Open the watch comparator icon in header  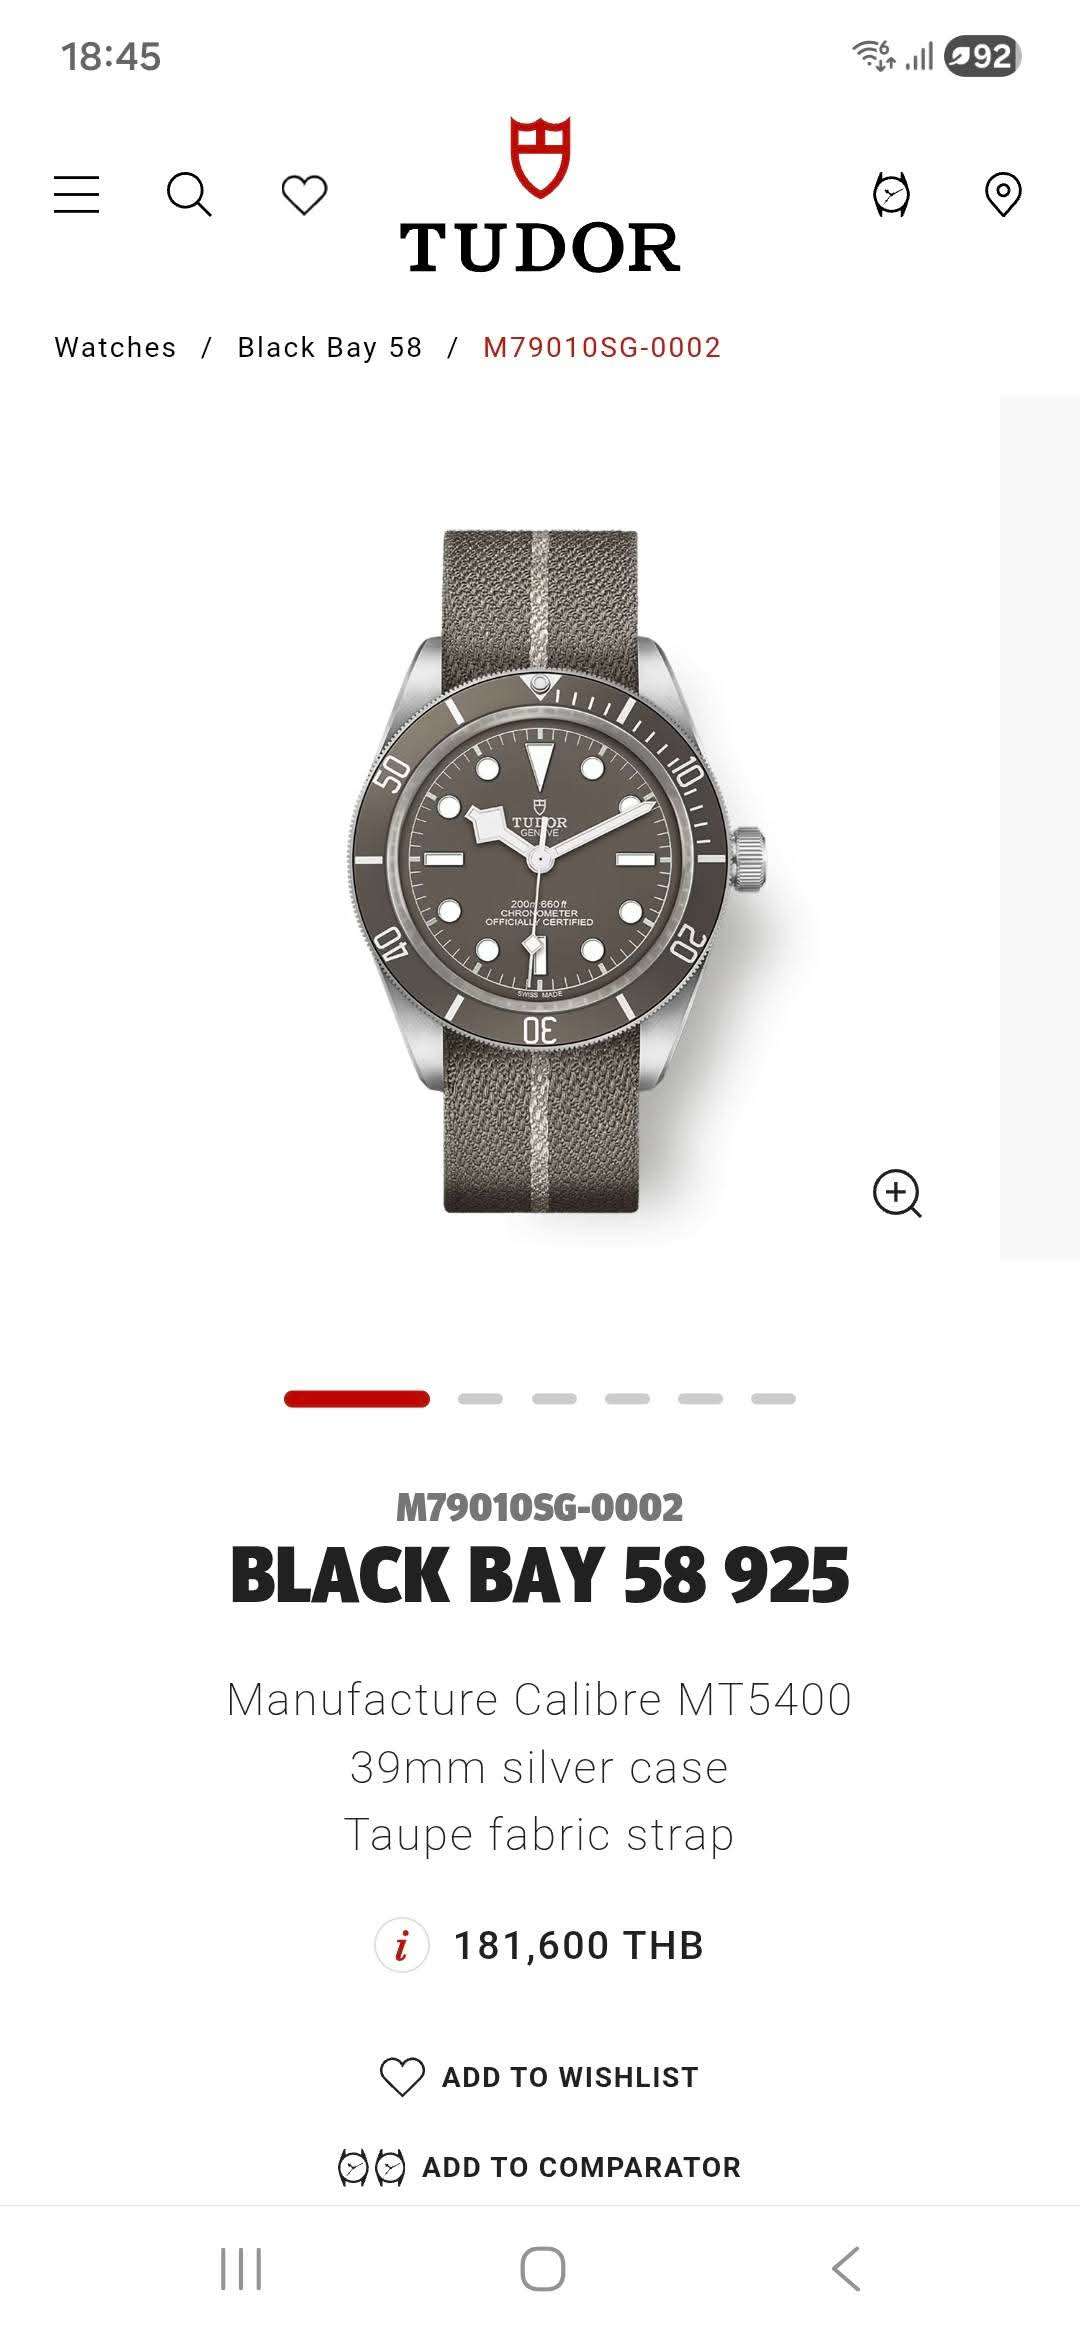891,194
